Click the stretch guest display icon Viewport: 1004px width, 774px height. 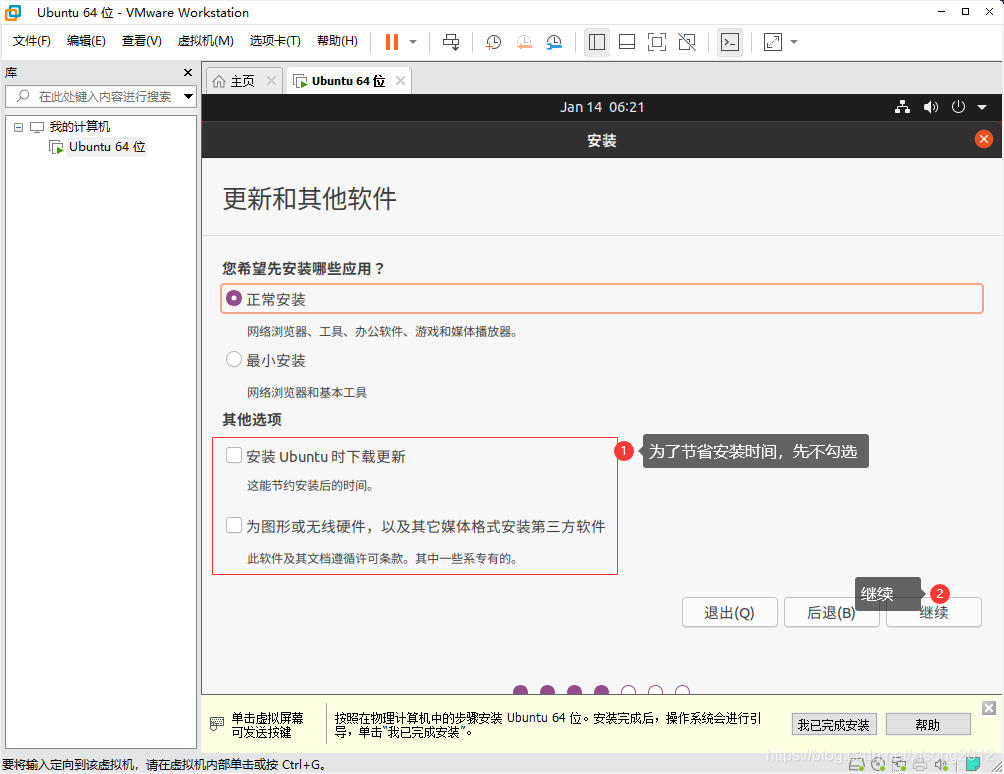(773, 42)
